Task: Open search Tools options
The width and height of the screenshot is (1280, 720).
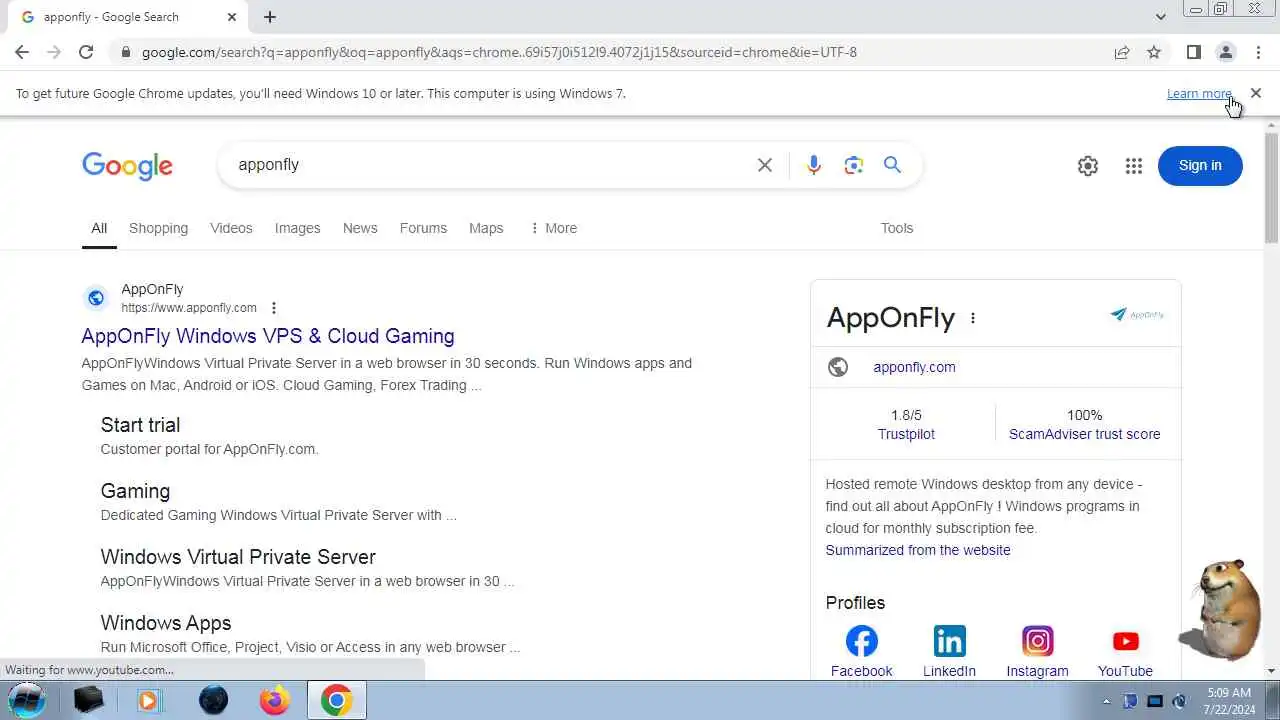Action: [897, 228]
